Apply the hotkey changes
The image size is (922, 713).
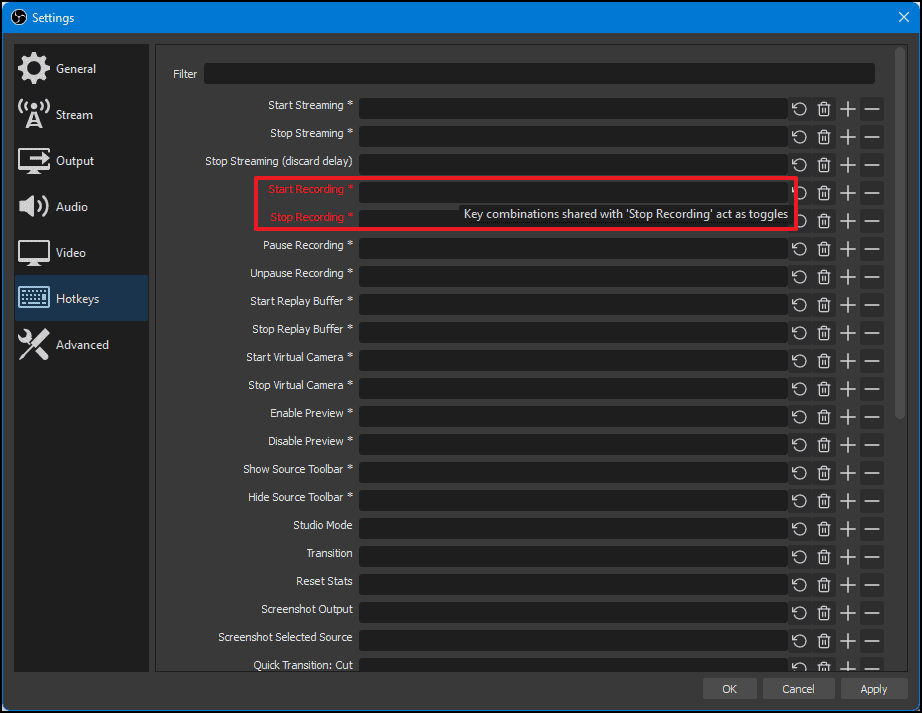click(x=874, y=688)
